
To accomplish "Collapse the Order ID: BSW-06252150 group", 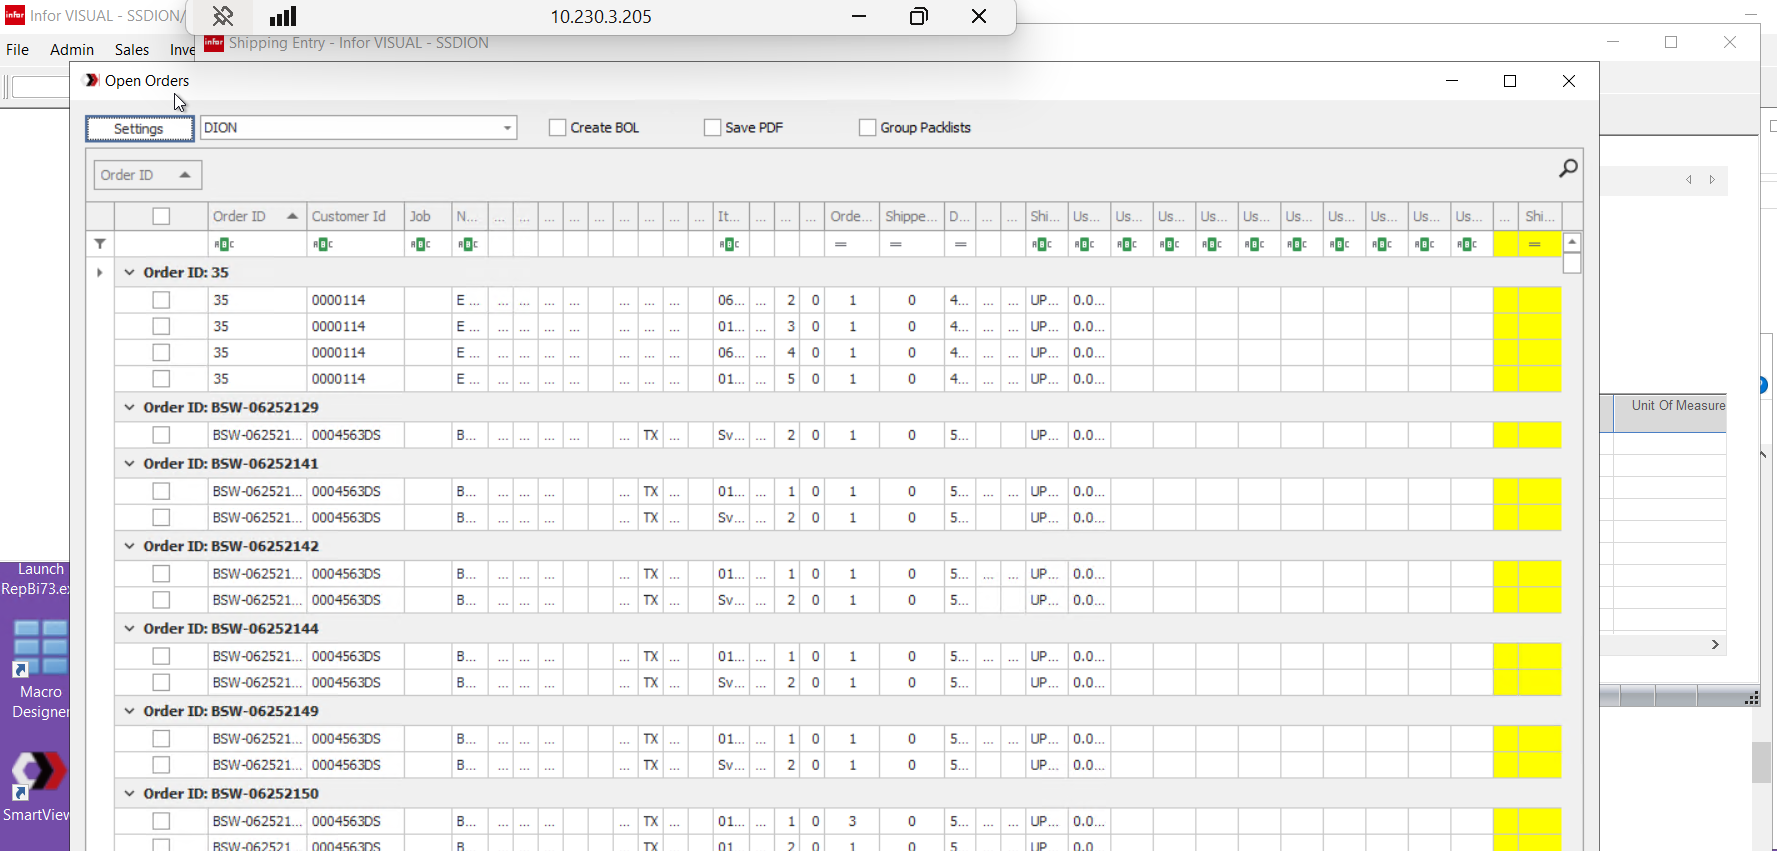I will point(129,793).
